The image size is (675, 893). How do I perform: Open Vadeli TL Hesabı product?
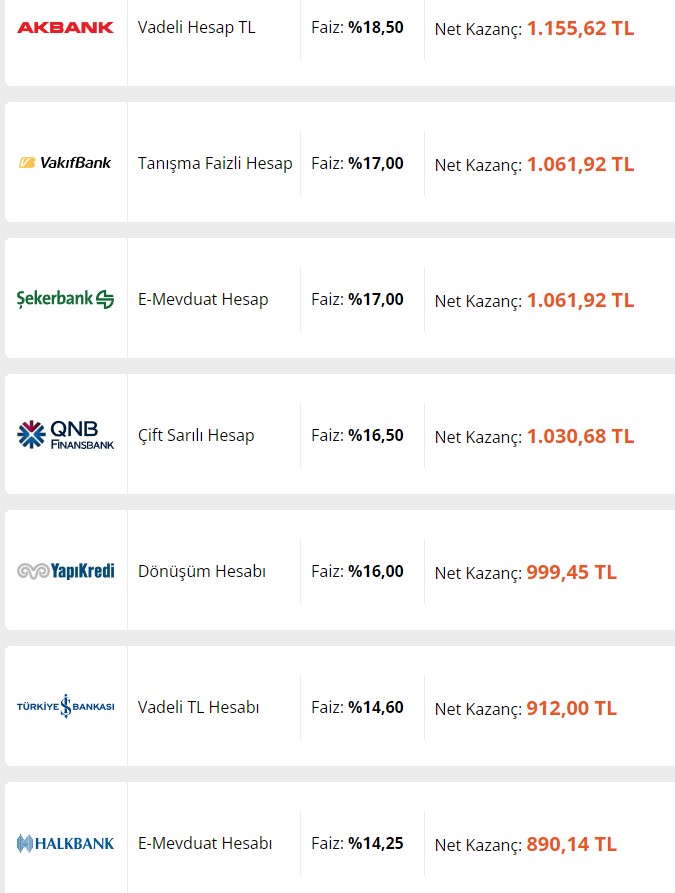click(x=198, y=707)
